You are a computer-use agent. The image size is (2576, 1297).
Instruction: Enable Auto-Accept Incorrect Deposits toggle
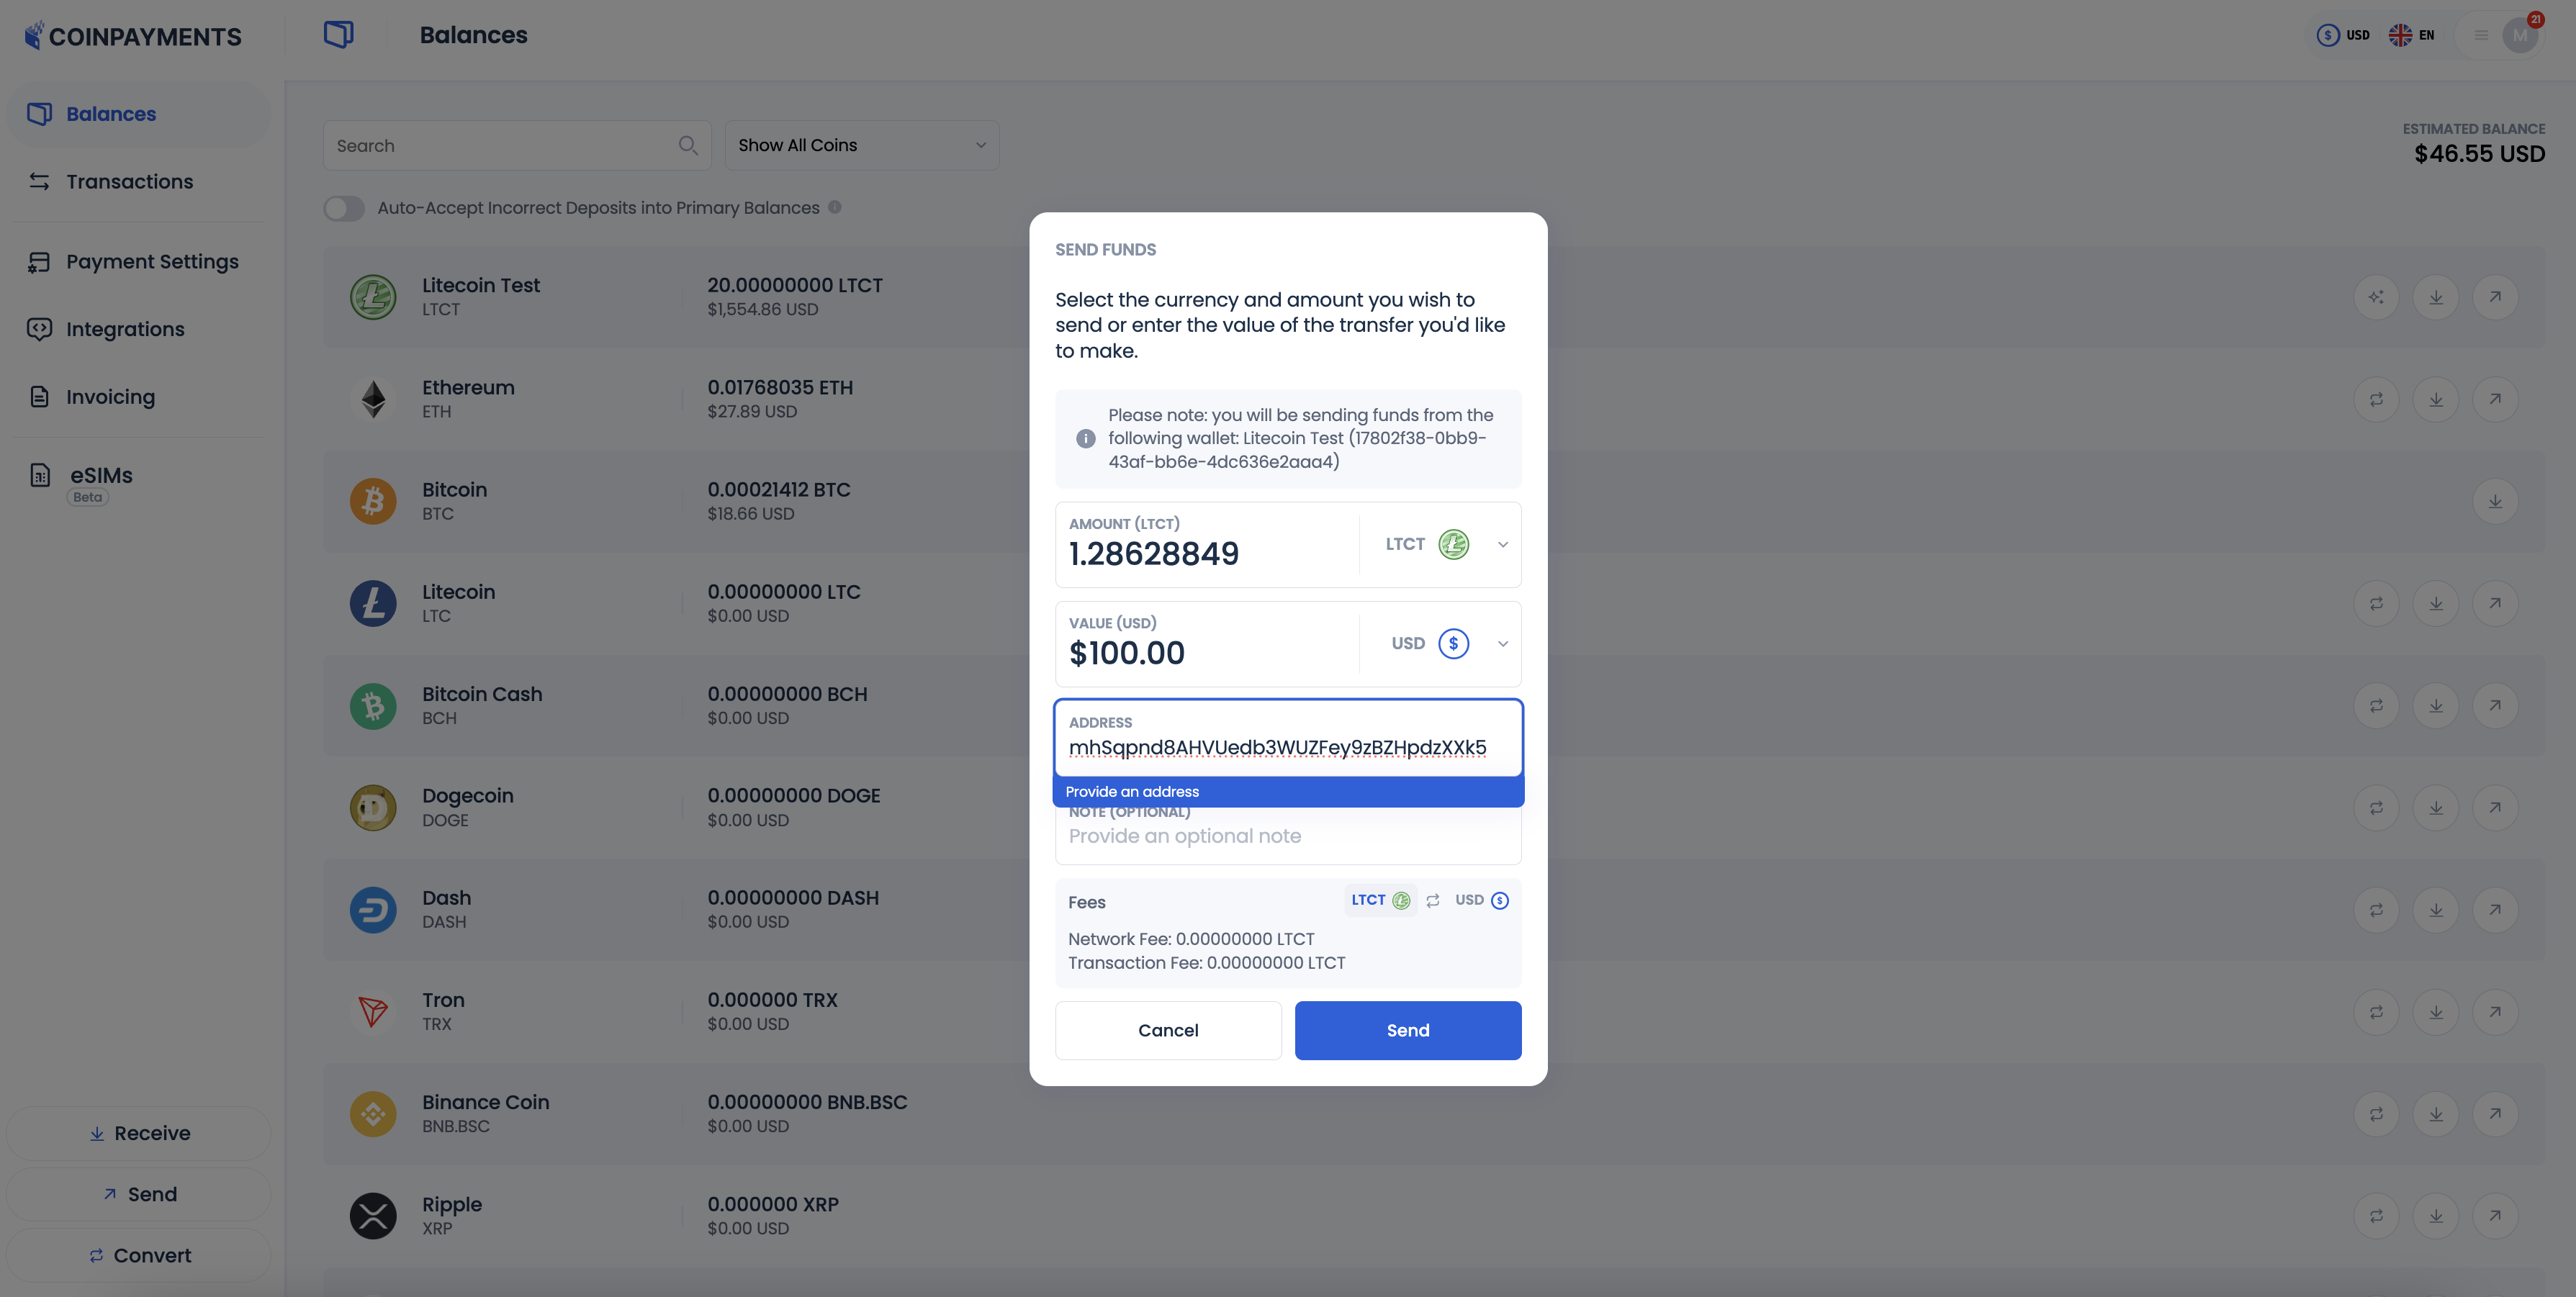344,208
